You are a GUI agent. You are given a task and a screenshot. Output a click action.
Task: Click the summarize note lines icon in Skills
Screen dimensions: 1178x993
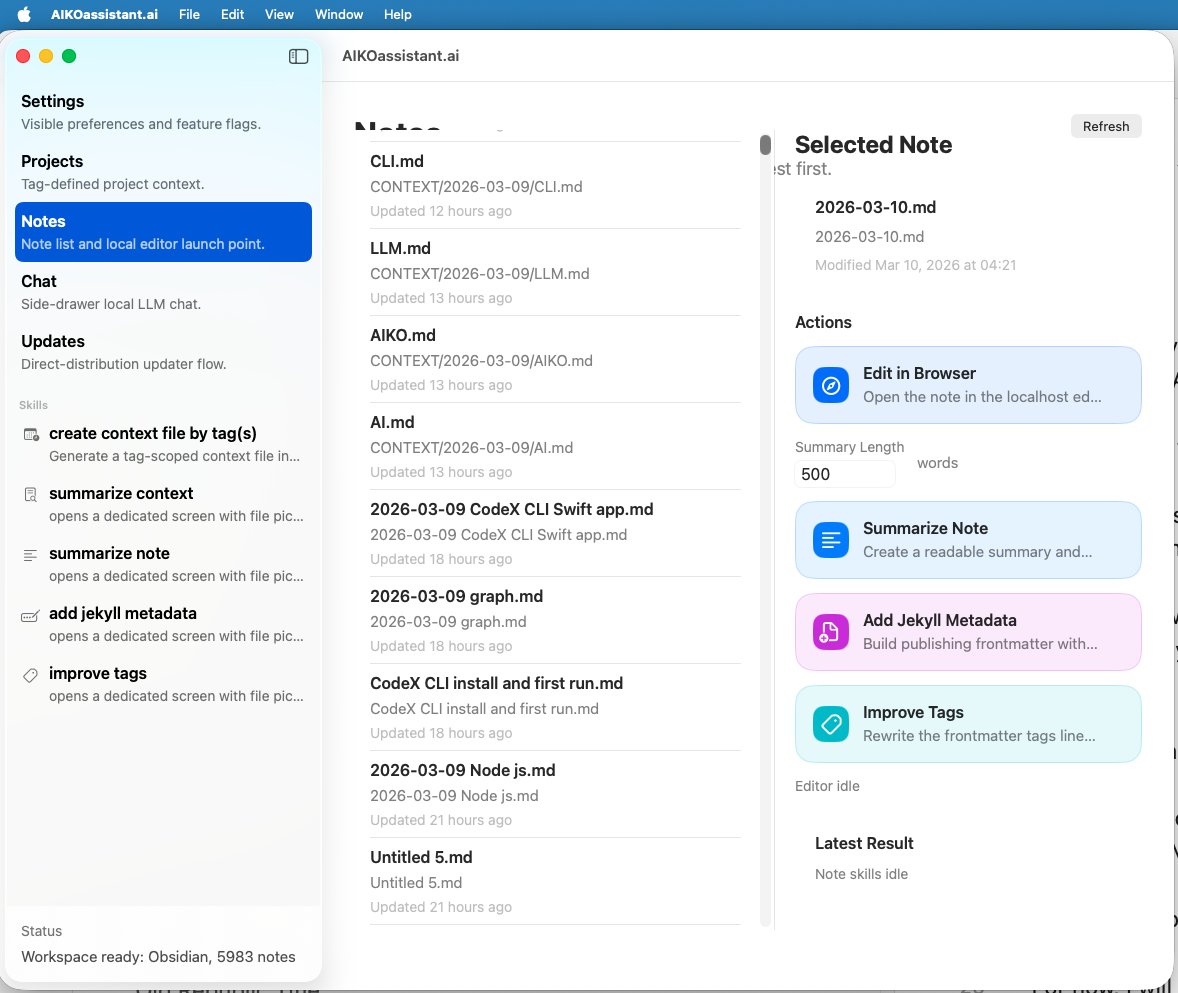32,552
